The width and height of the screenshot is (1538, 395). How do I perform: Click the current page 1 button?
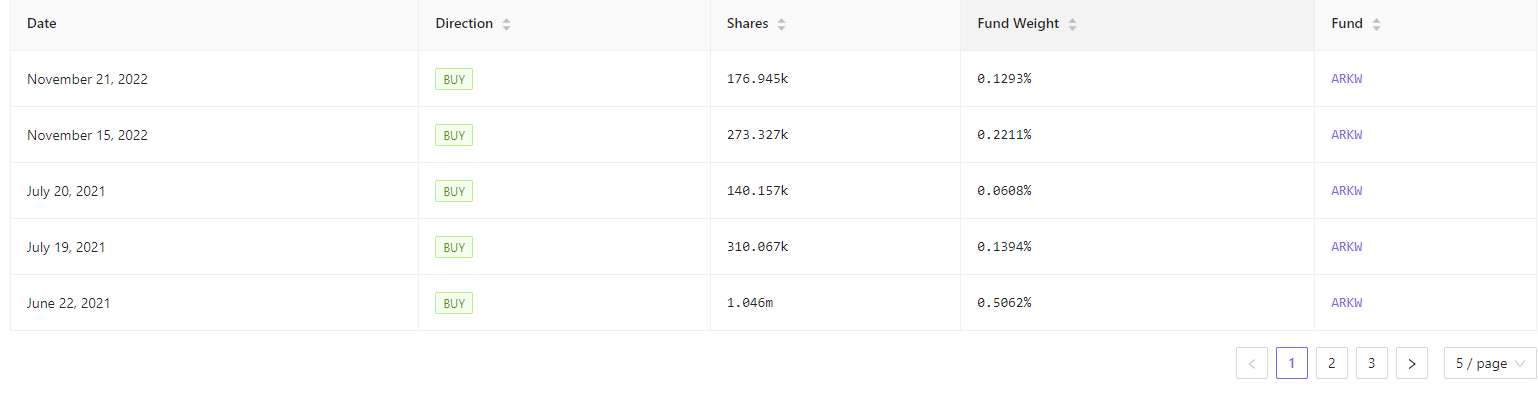[x=1292, y=363]
